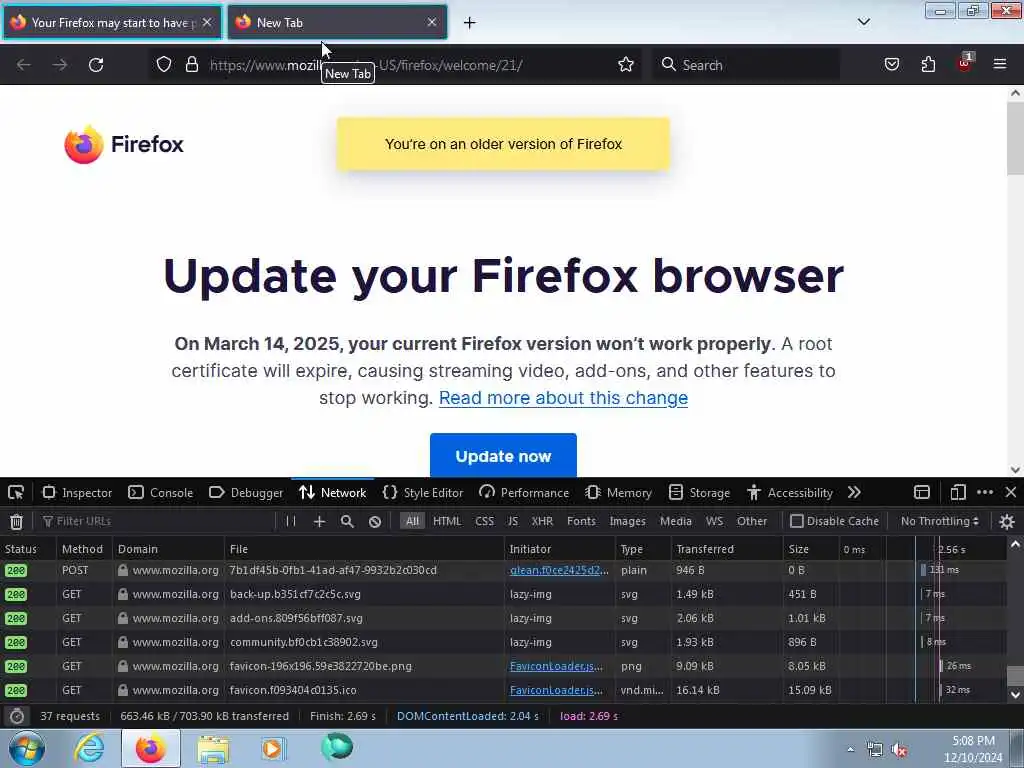Sort by the Status column header

point(27,549)
